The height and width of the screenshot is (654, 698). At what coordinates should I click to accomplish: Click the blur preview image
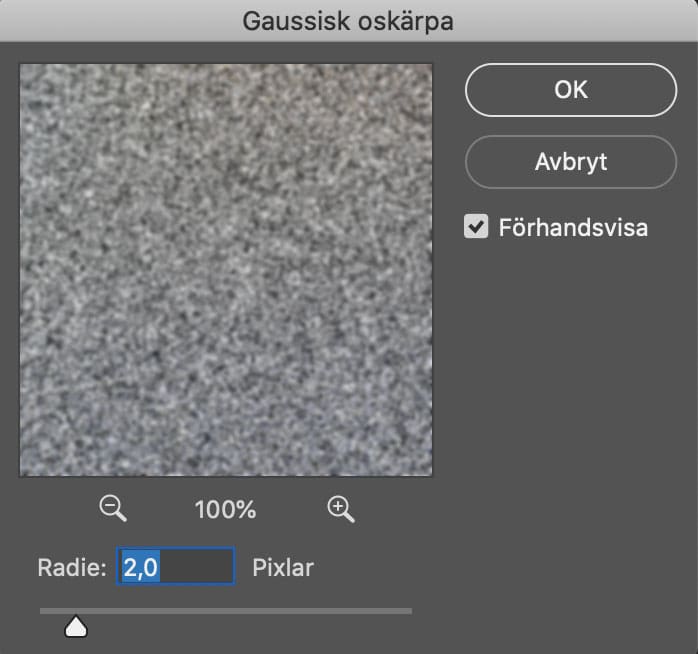(x=226, y=270)
